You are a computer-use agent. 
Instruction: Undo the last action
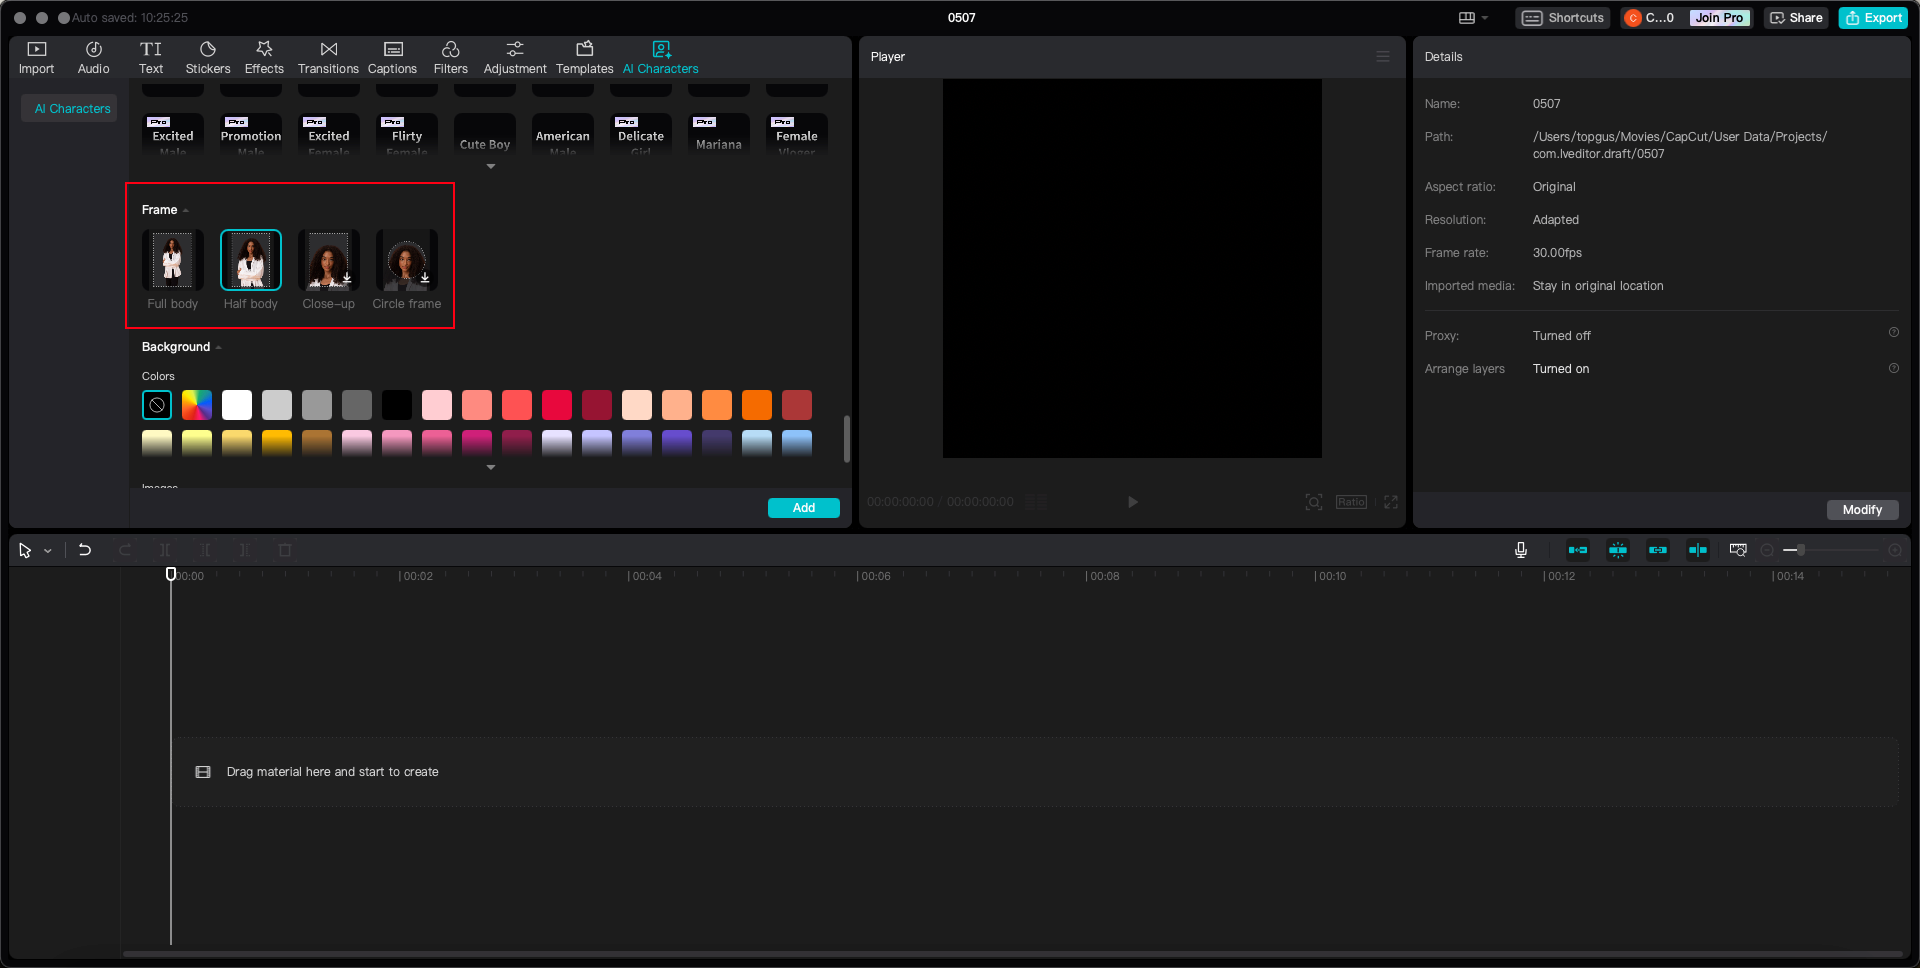[x=85, y=550]
